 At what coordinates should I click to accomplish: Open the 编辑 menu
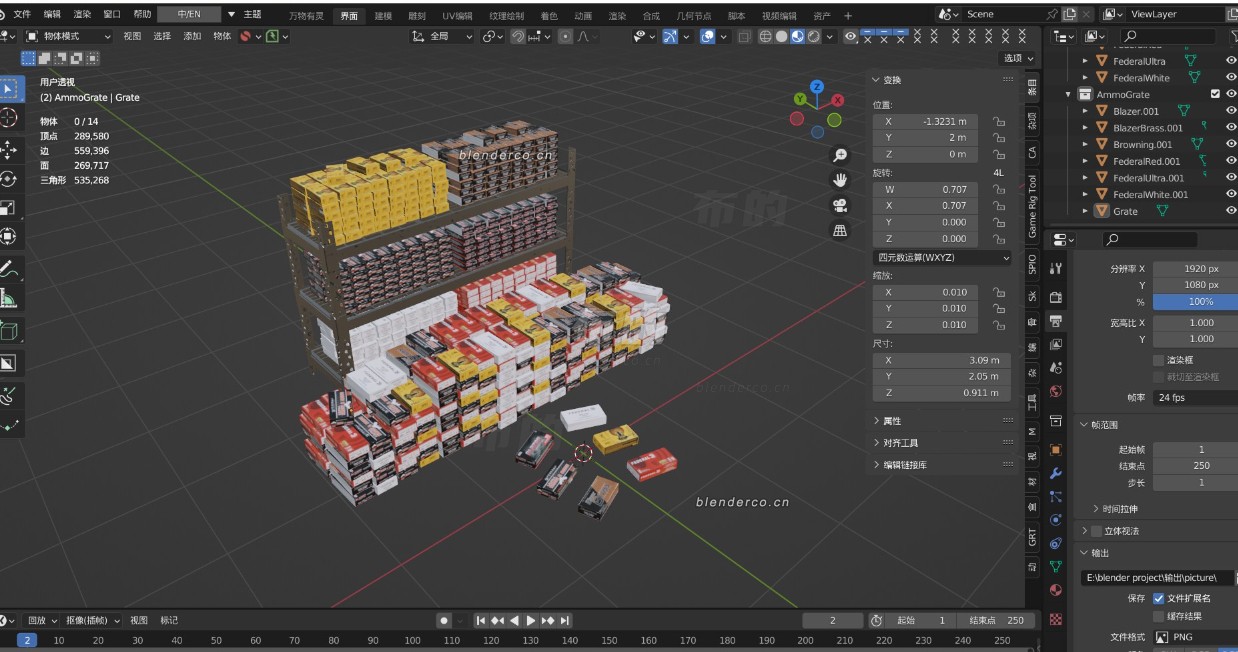click(x=52, y=15)
